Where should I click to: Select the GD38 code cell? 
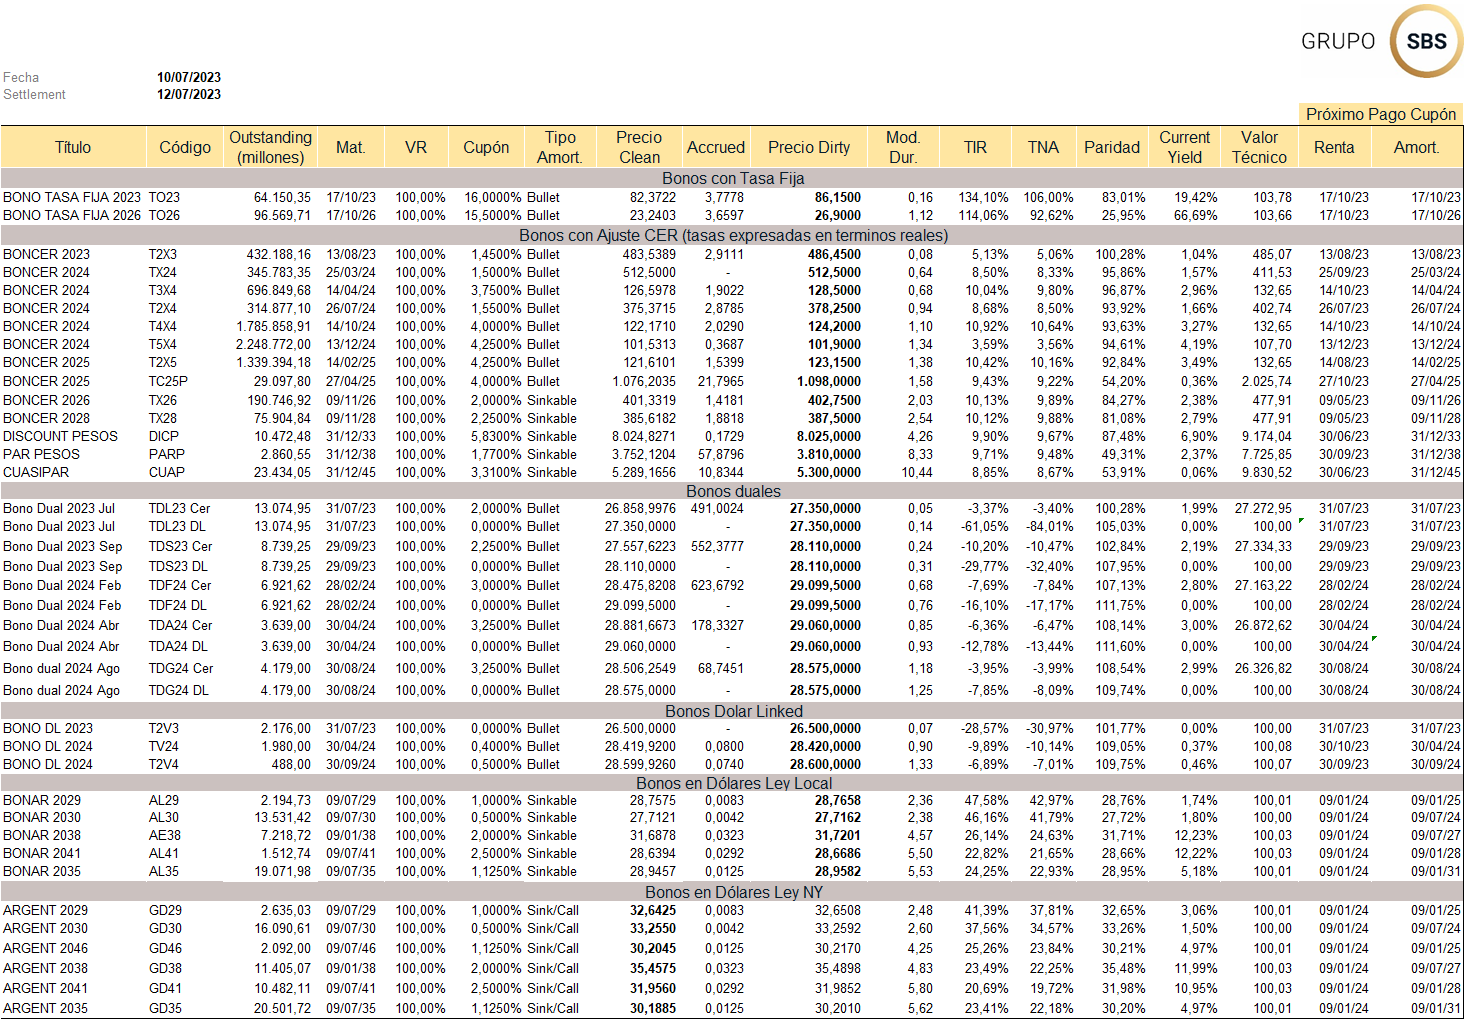pos(165,968)
